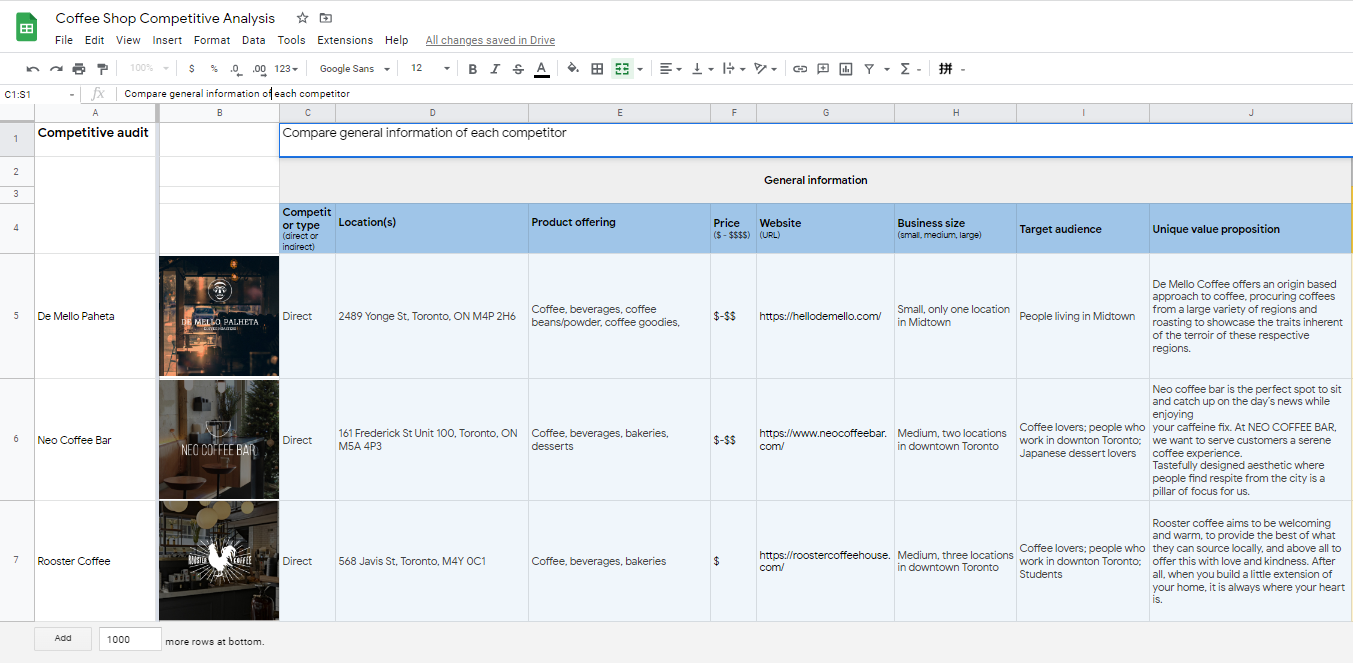Image resolution: width=1353 pixels, height=663 pixels.
Task: Click the General information merged header cell
Action: pyautogui.click(x=815, y=180)
